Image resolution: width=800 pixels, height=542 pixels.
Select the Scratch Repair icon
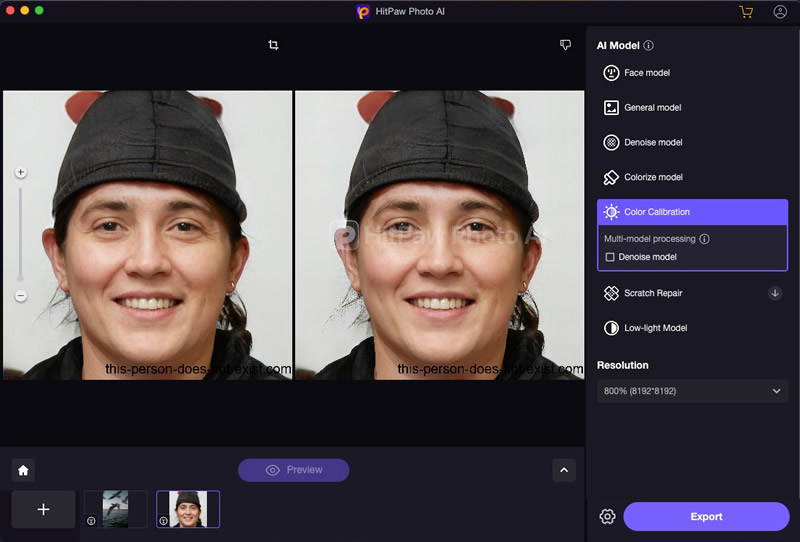coord(611,293)
